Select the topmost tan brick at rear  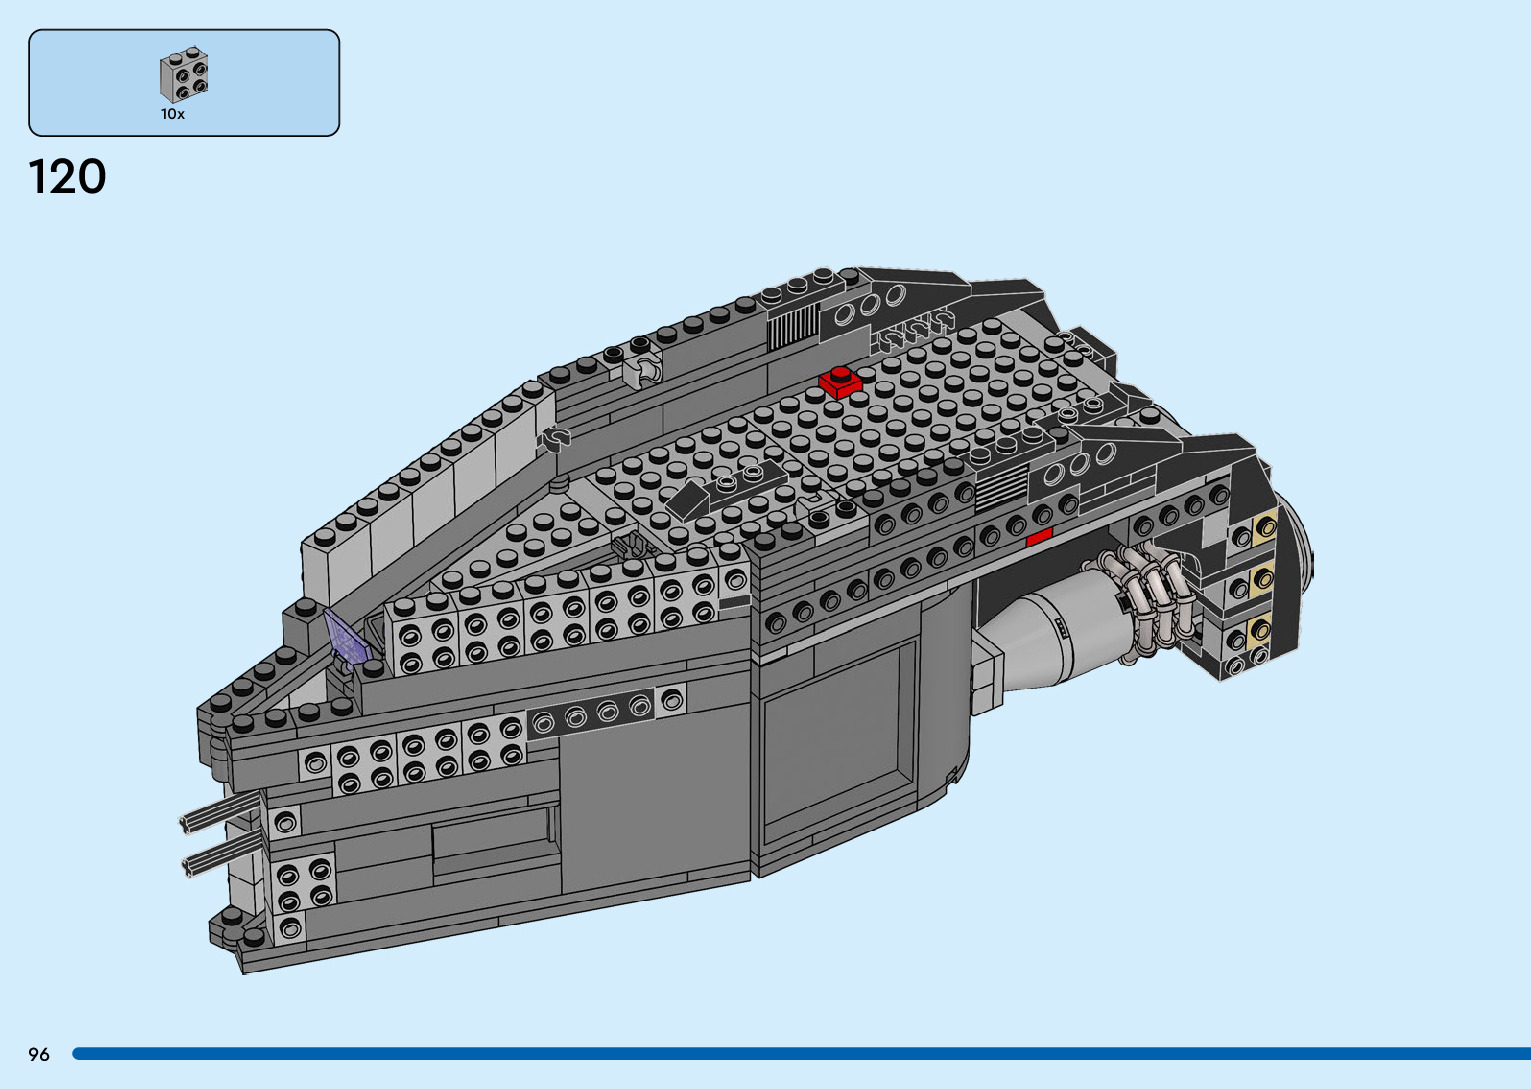coord(1264,528)
